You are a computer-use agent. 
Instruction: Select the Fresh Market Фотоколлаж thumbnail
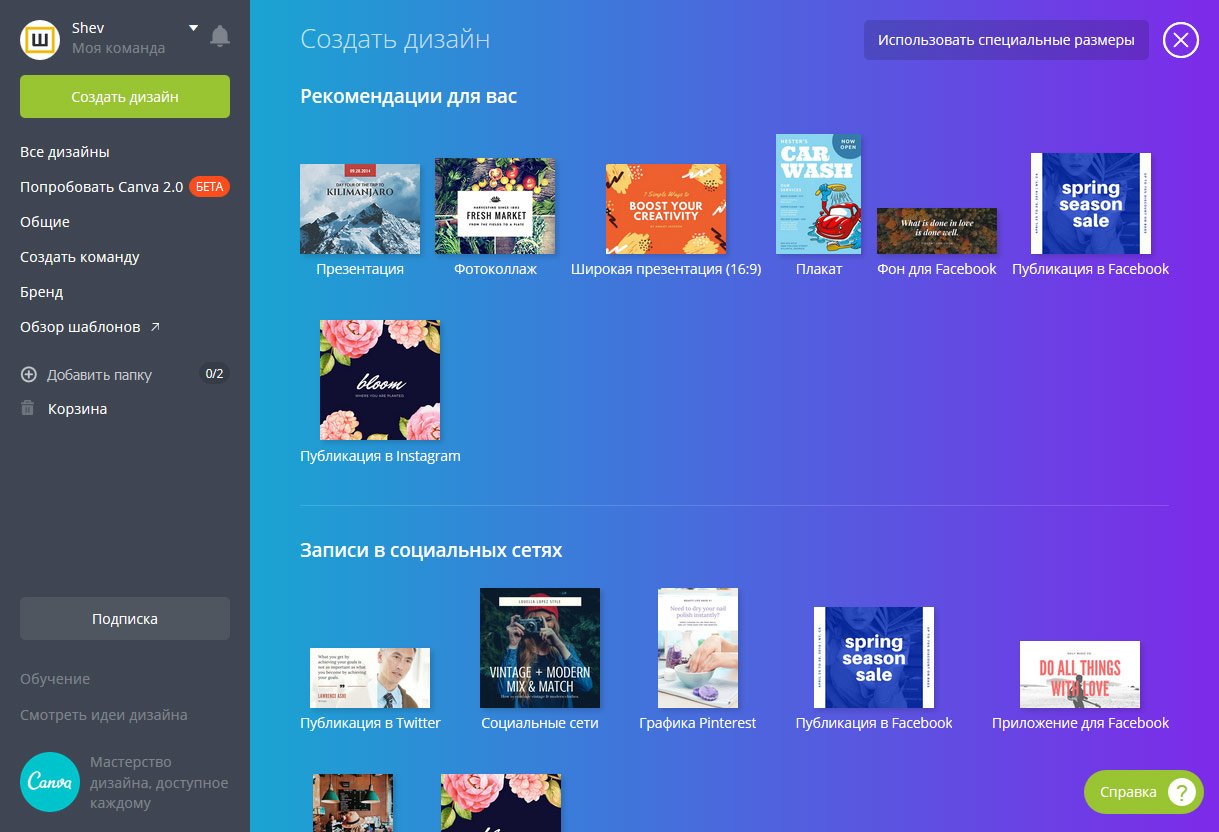(495, 206)
